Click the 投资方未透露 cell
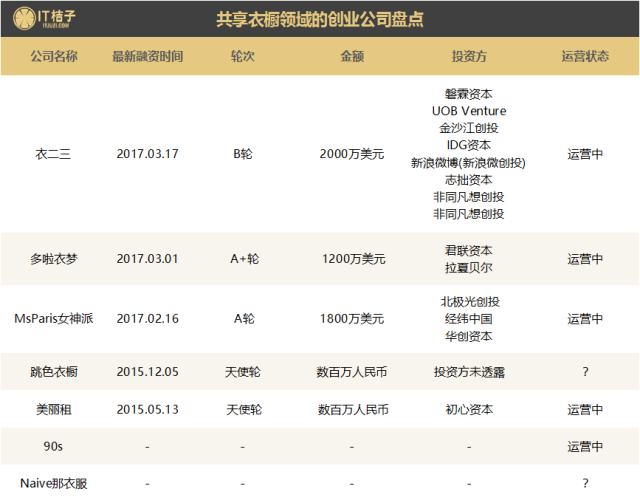Viewport: 640px width, 503px height. pyautogui.click(x=469, y=372)
